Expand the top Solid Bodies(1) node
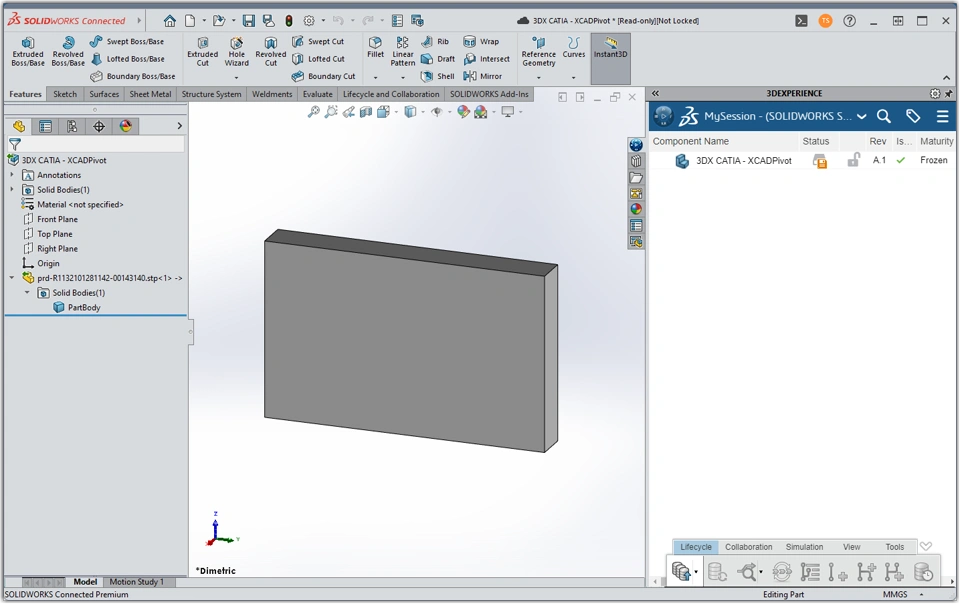This screenshot has width=960, height=604. coord(12,190)
